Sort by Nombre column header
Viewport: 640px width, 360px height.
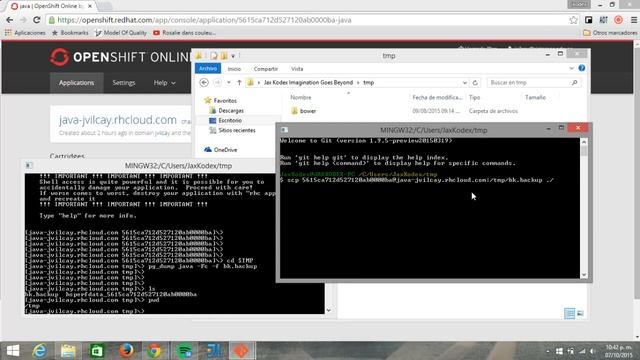coord(301,98)
